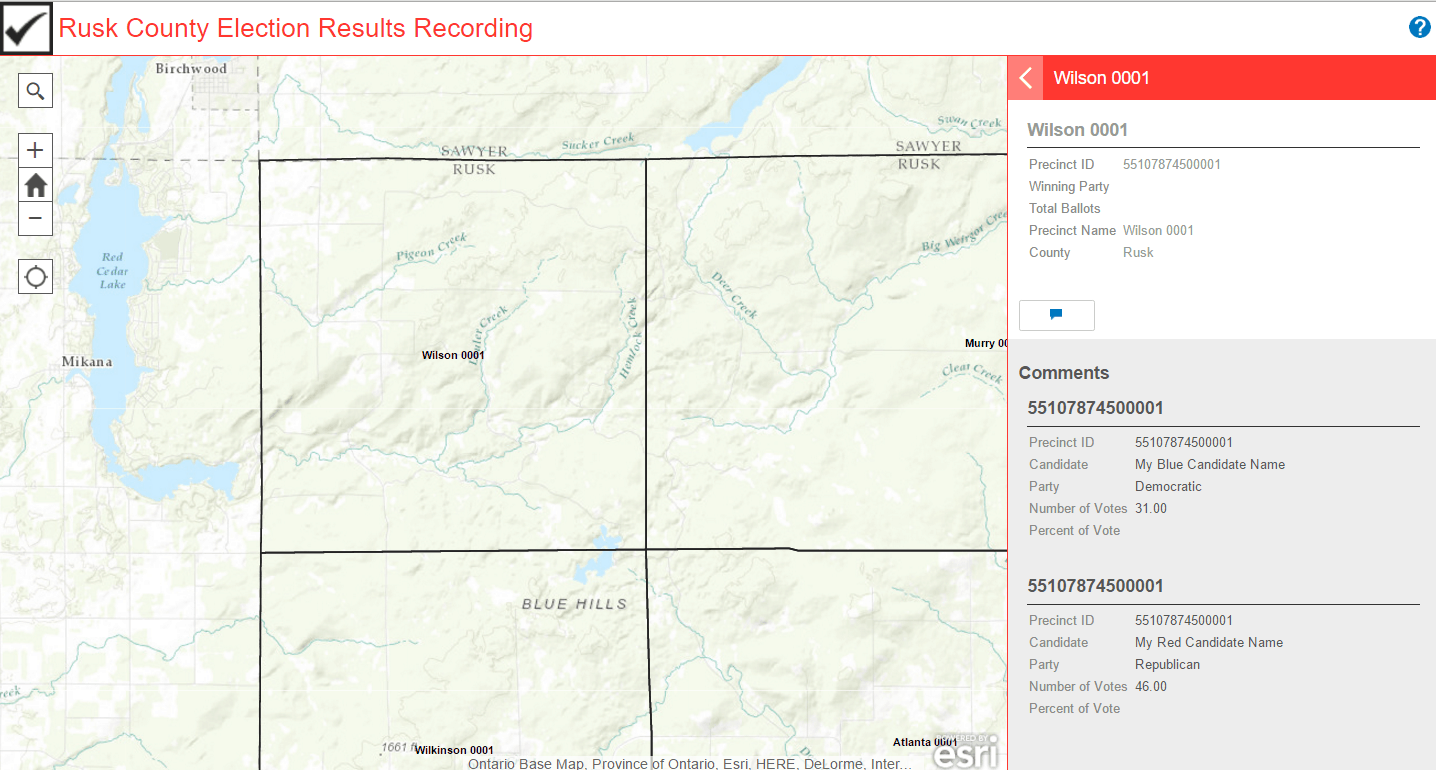This screenshot has height=770, width=1436.
Task: Click the speech bubble comment button
Action: (1056, 315)
